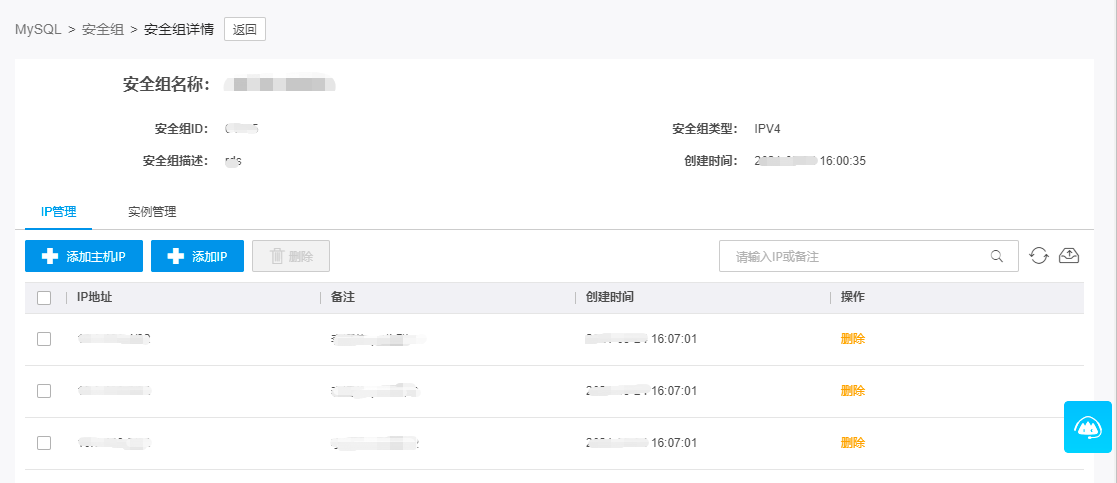Switch to the 实例管理 tab
Viewport: 1117px width, 483px height.
tap(152, 212)
